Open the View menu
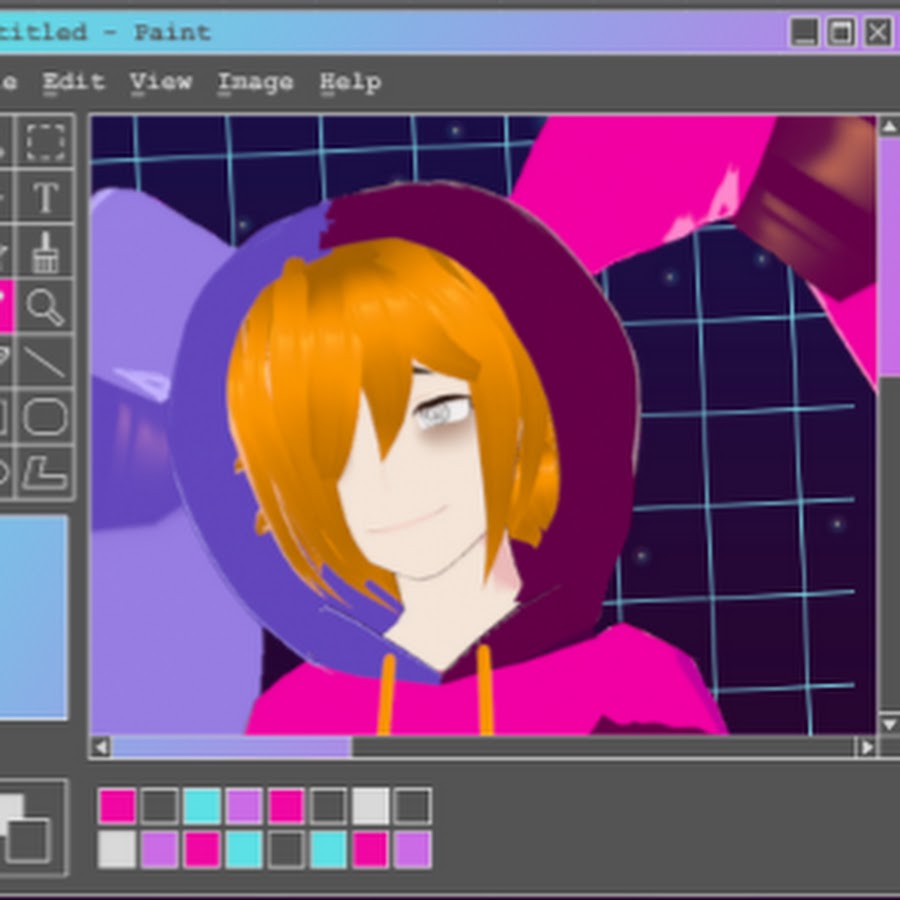This screenshot has height=900, width=900. pos(161,82)
